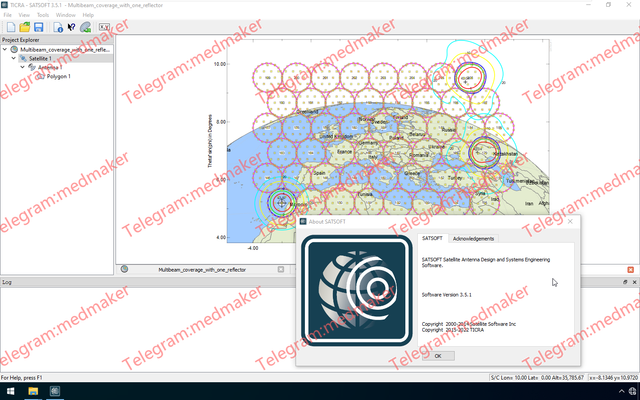Switch to the Acknowledgements tab
Viewport: 640px width, 400px height.
(473, 238)
